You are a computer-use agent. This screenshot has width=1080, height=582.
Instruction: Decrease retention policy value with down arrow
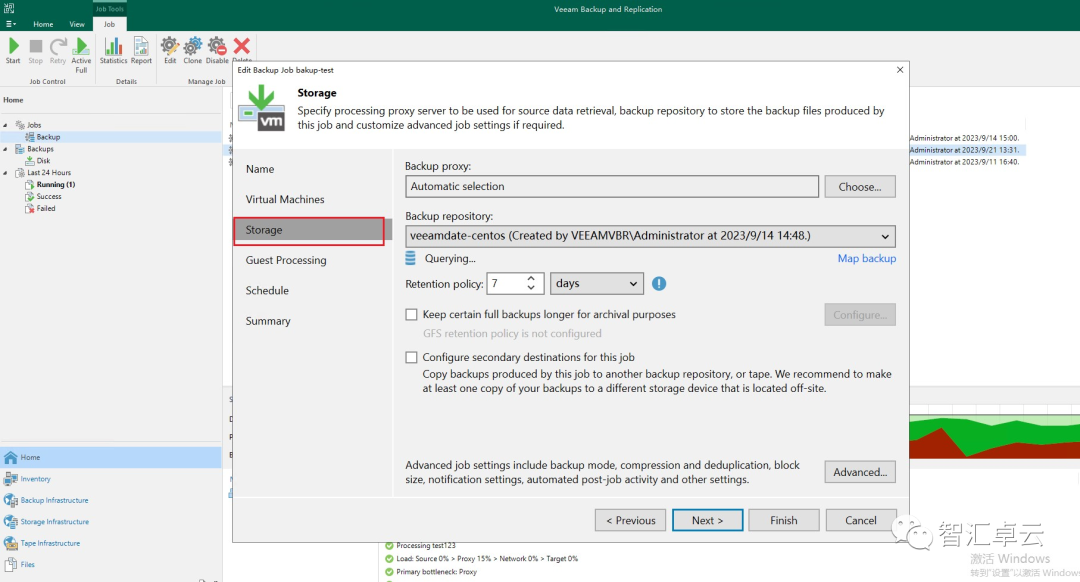point(531,288)
